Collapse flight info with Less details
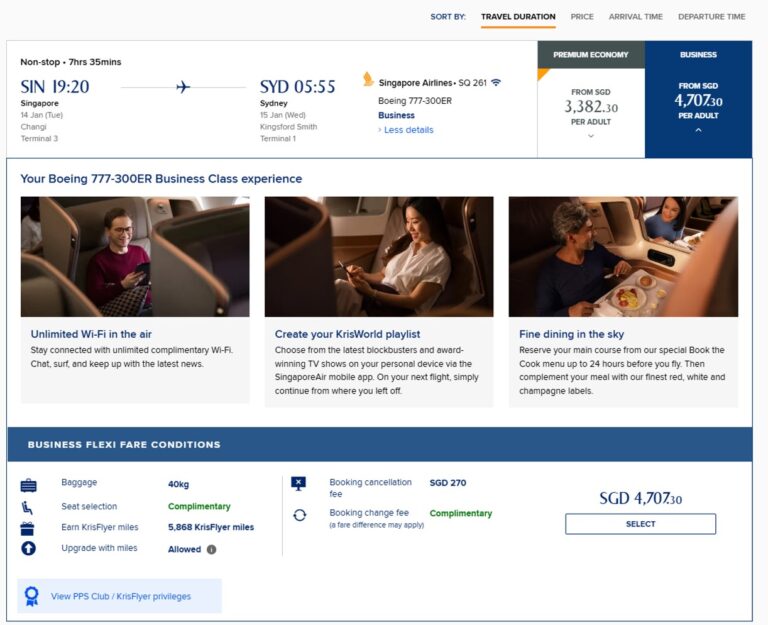768x625 pixels. pyautogui.click(x=406, y=130)
